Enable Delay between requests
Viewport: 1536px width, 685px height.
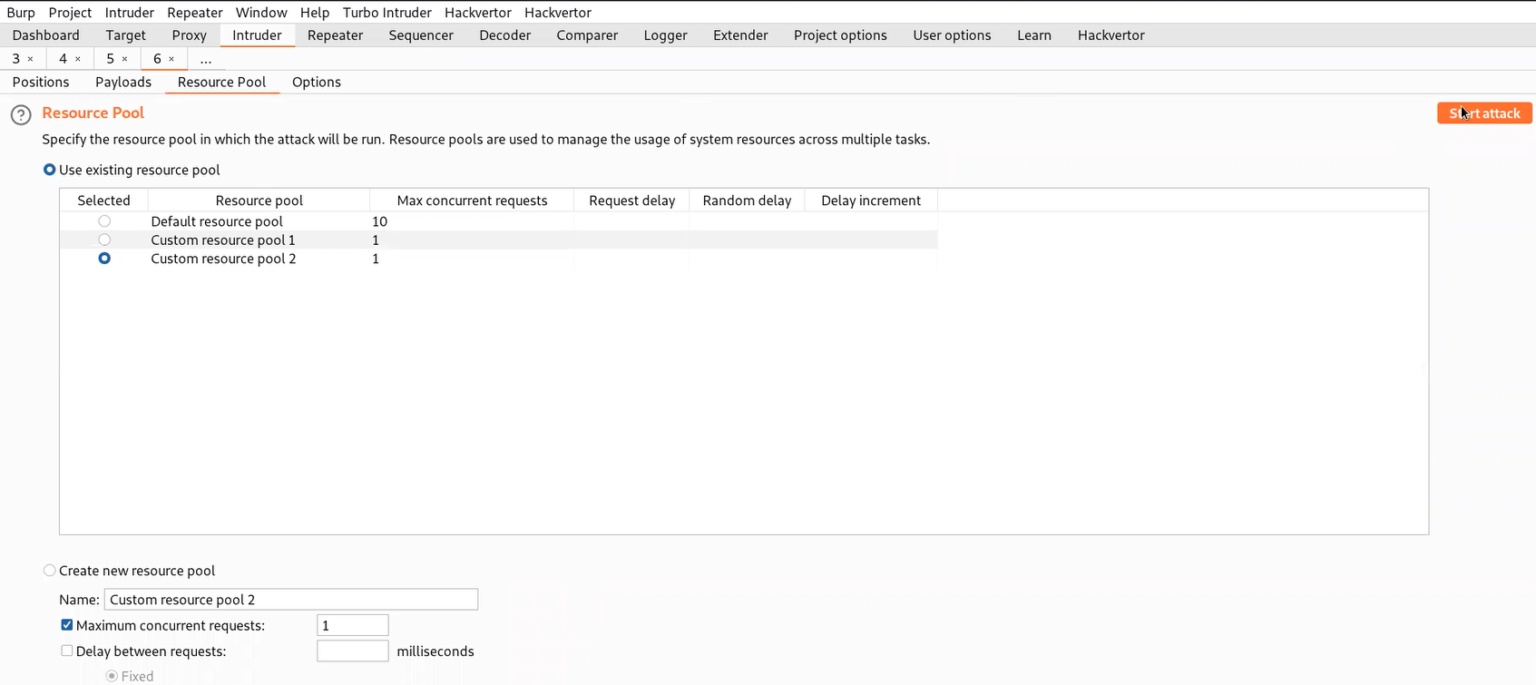coord(67,650)
